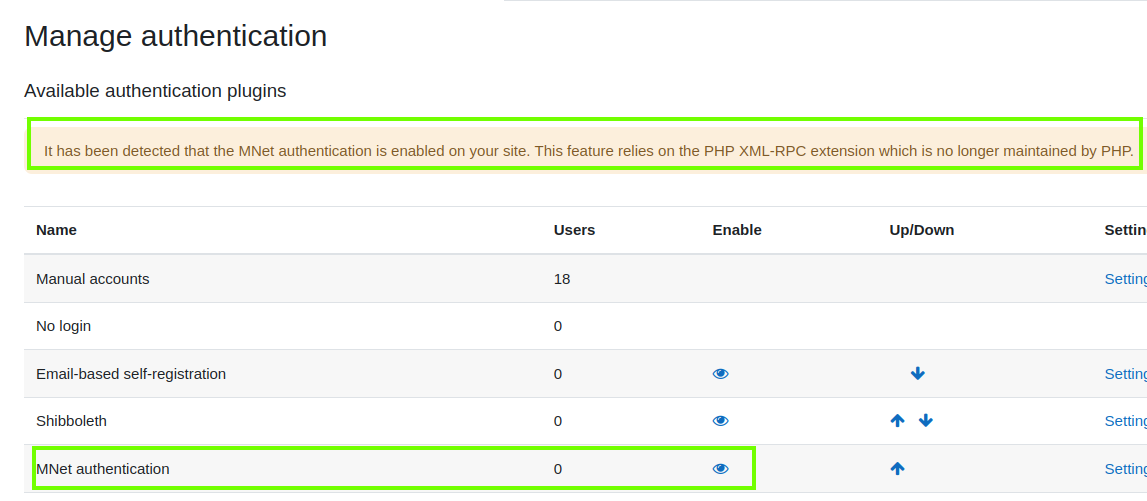Move Shibboleth up with the arrow
The width and height of the screenshot is (1147, 501).
pos(898,421)
